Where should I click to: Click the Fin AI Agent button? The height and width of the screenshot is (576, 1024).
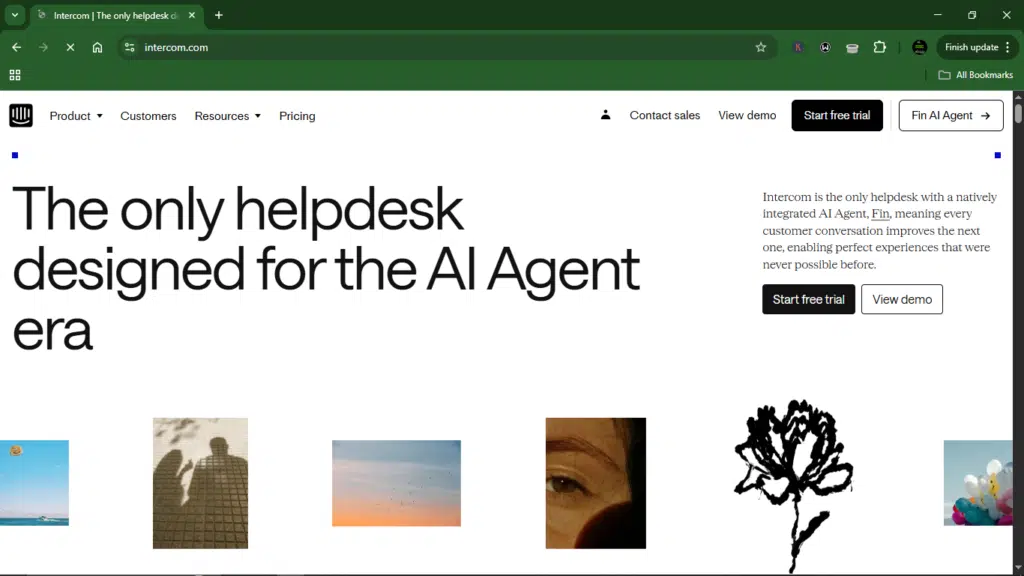pos(950,115)
